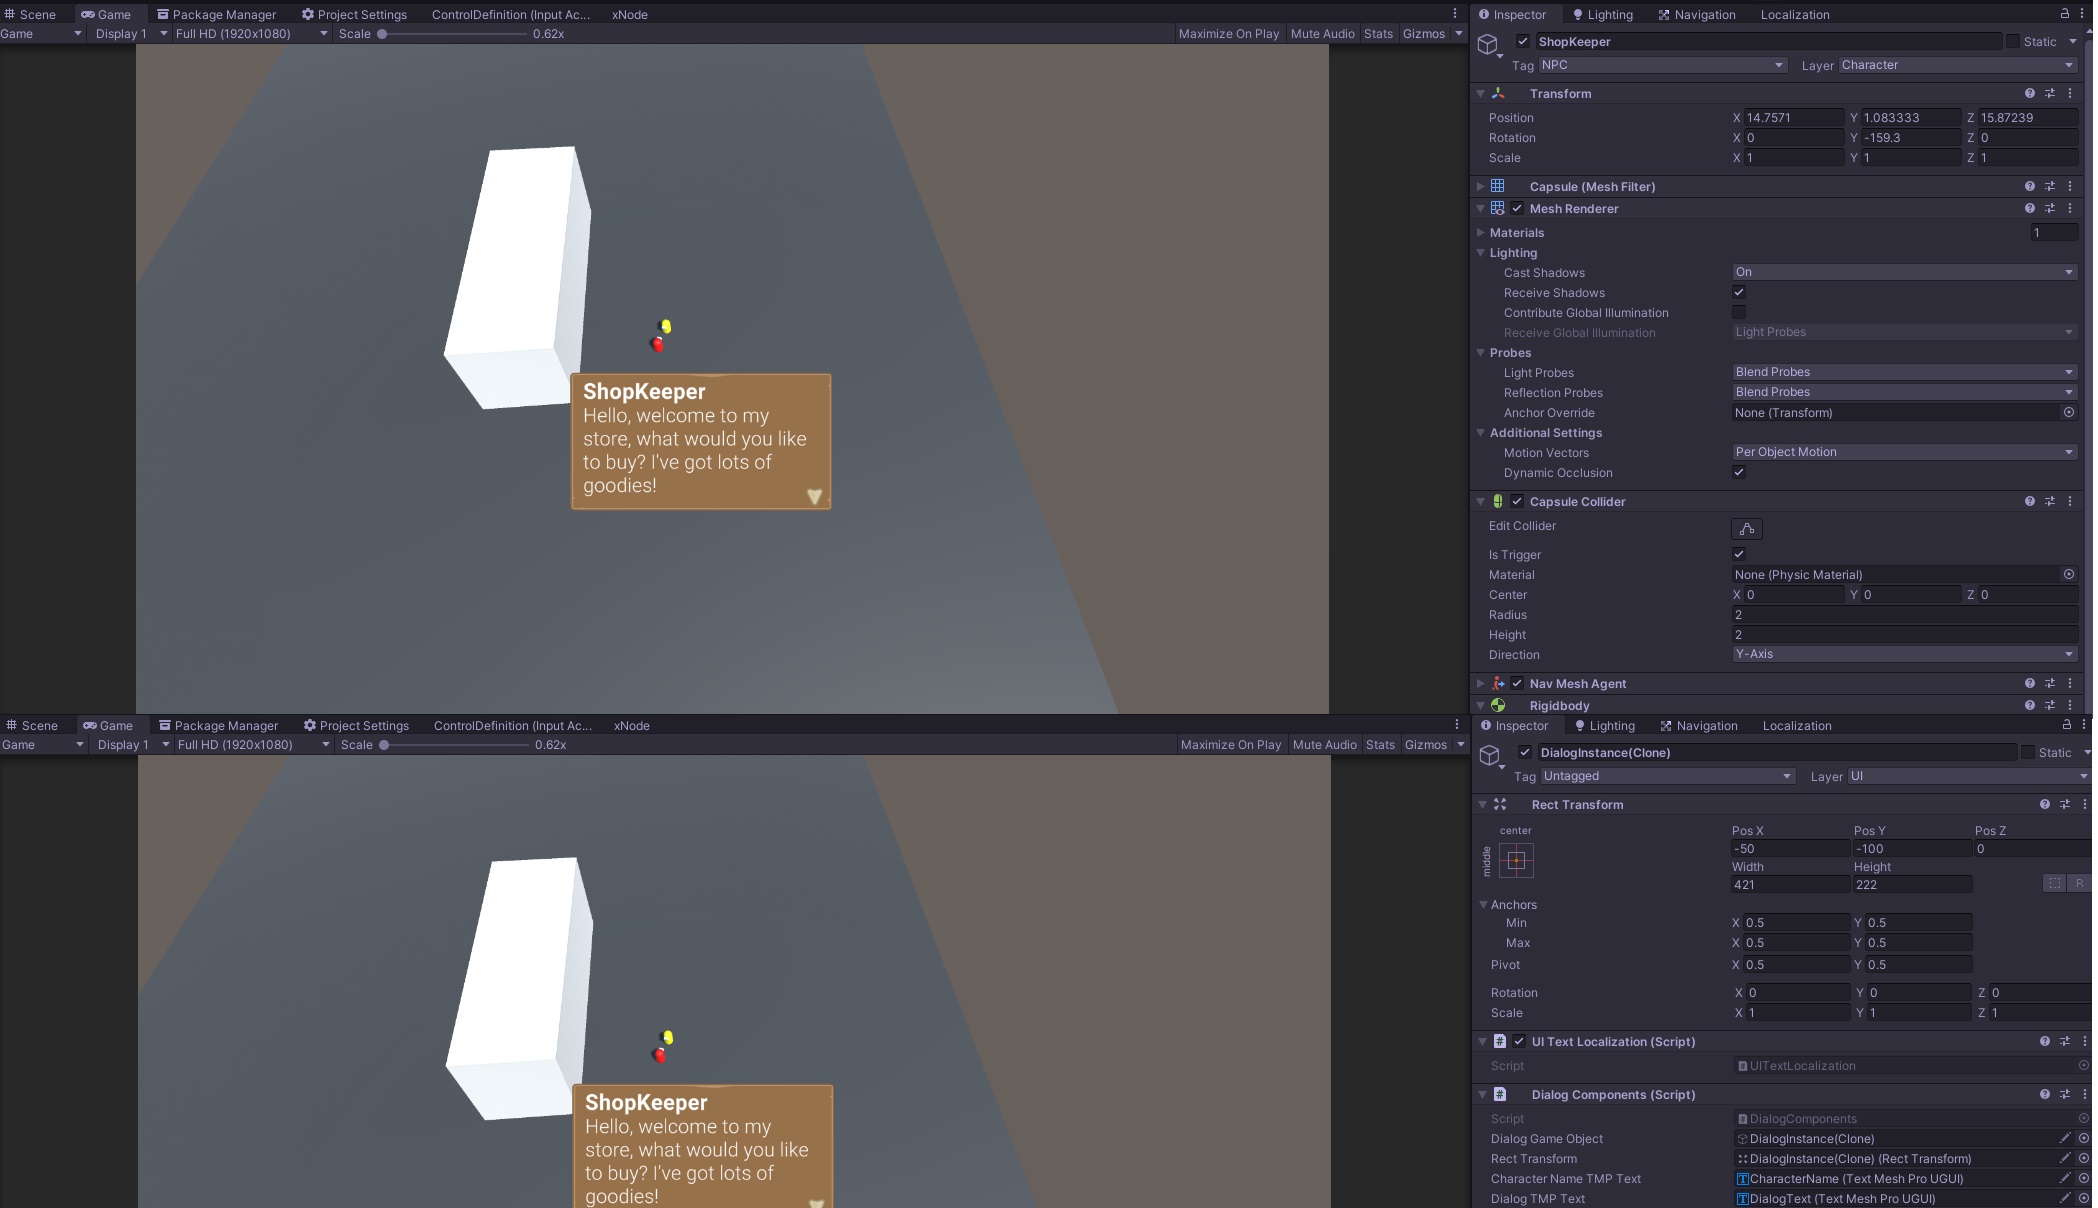The width and height of the screenshot is (2098, 1208).
Task: Click the Mute Audio button in upper Game view
Action: (1322, 33)
